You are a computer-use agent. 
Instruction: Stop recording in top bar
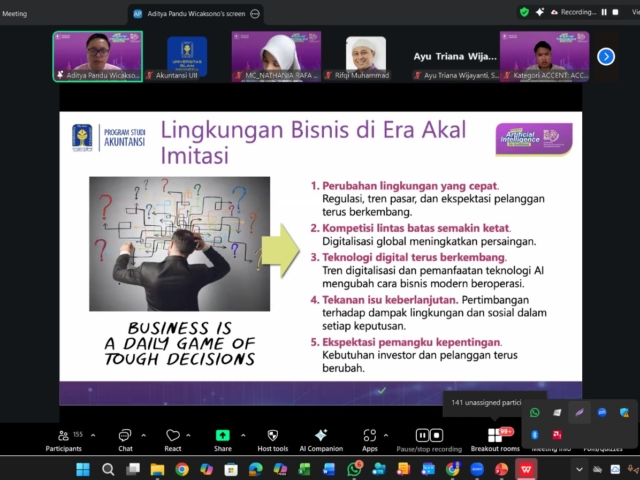[616, 12]
